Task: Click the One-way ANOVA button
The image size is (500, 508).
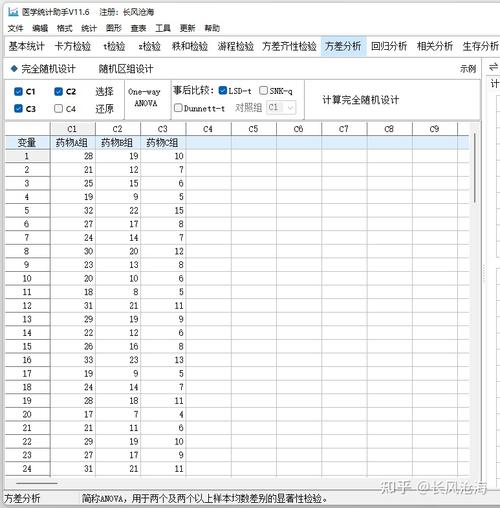Action: click(x=145, y=97)
